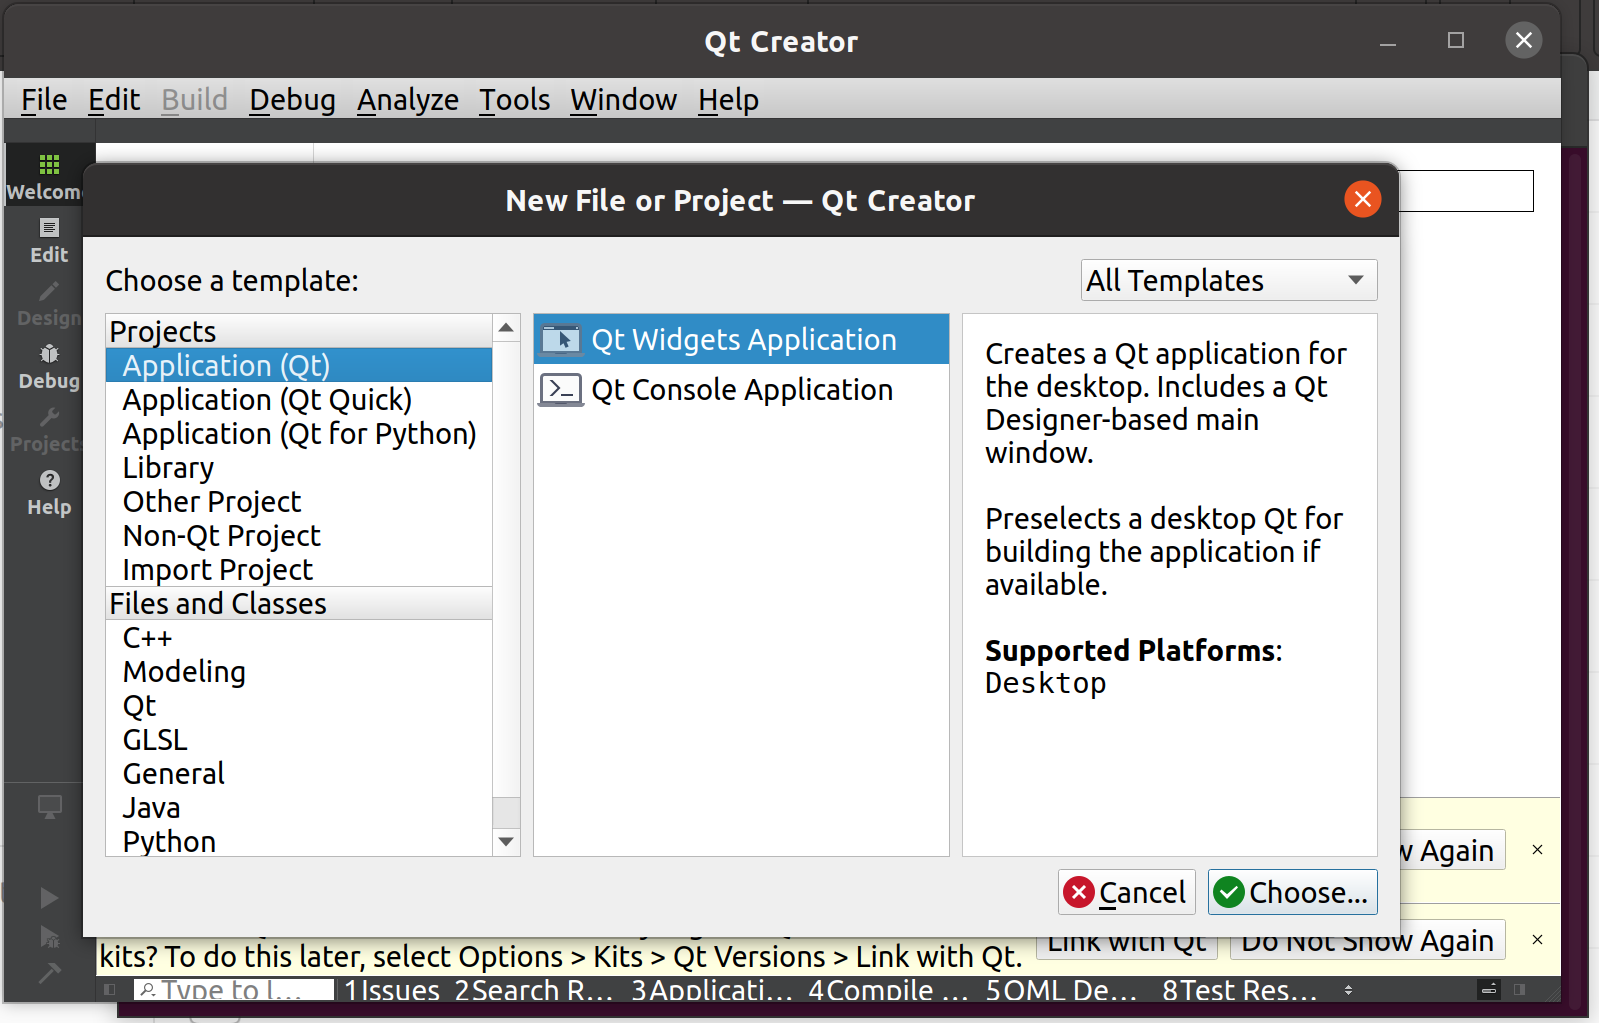Open the 4 Compile Output pane
This screenshot has height=1023, width=1599.
tap(888, 990)
